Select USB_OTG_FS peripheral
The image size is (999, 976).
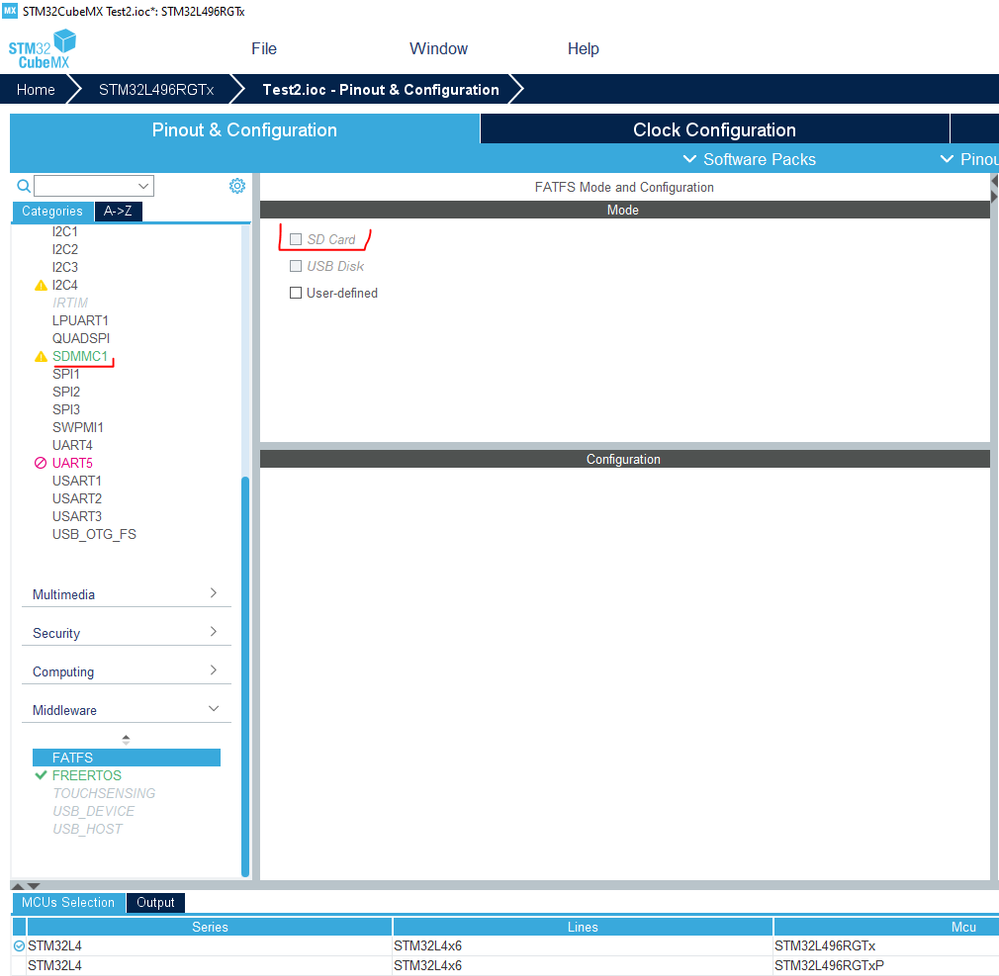click(94, 535)
